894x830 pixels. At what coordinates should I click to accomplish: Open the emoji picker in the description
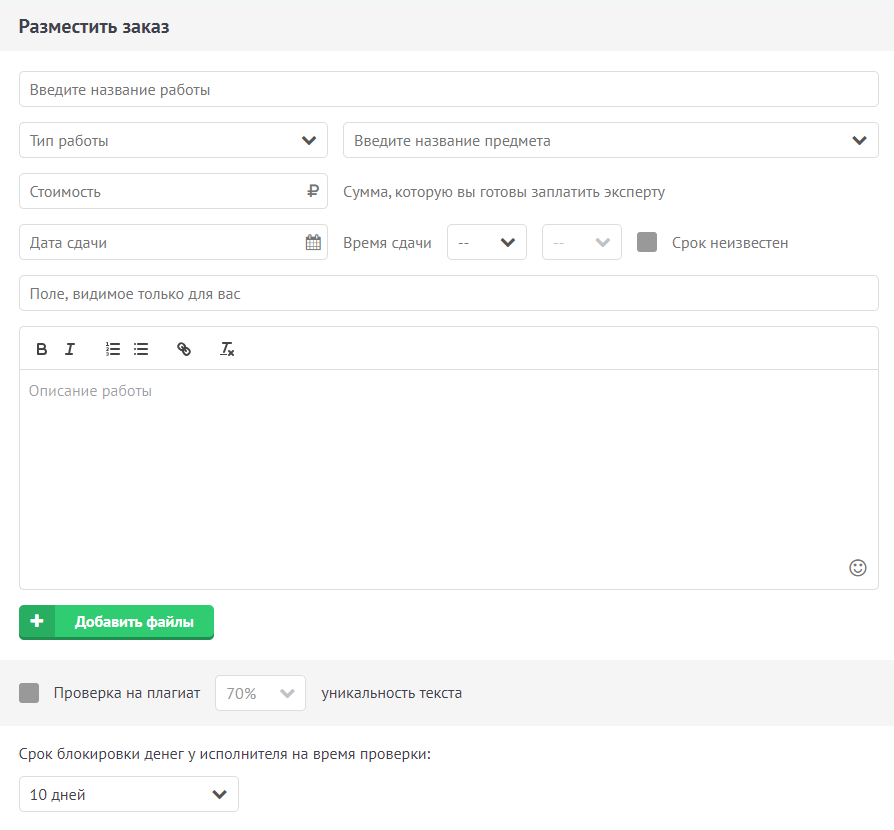click(x=857, y=568)
